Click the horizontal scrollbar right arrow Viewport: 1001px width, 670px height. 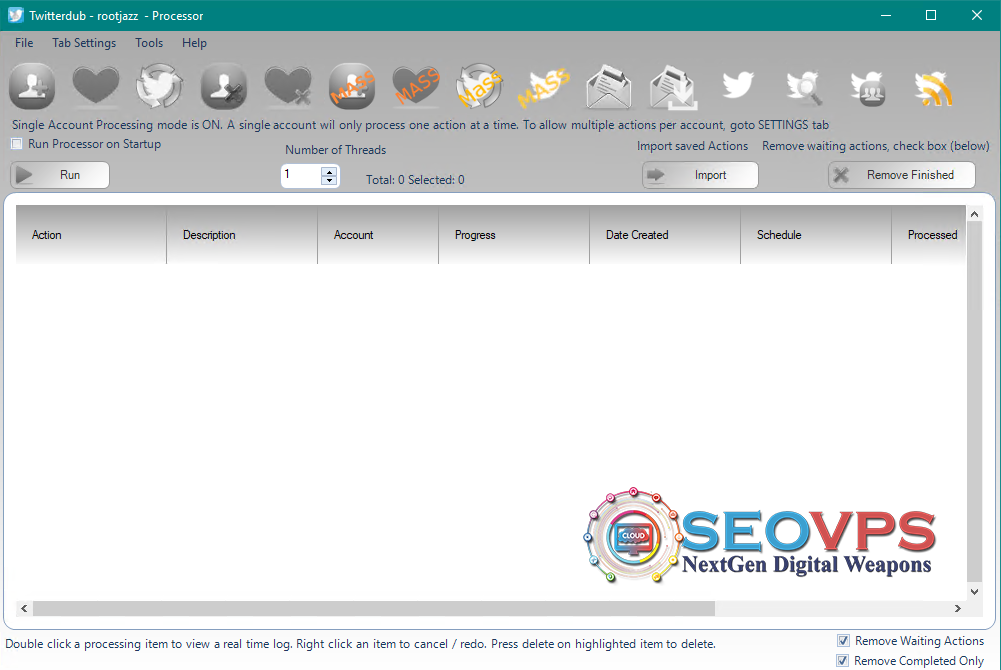(958, 608)
